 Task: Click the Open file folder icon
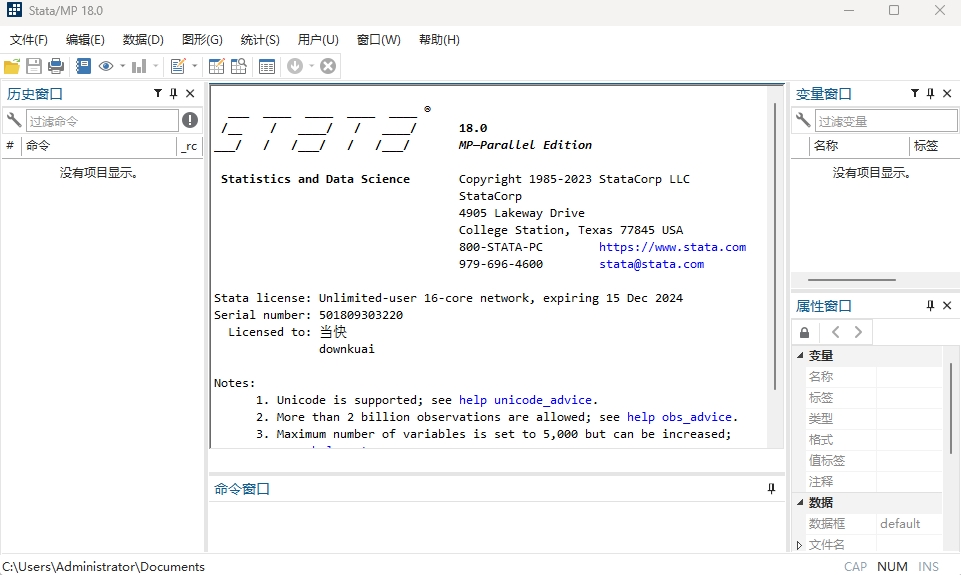point(12,66)
